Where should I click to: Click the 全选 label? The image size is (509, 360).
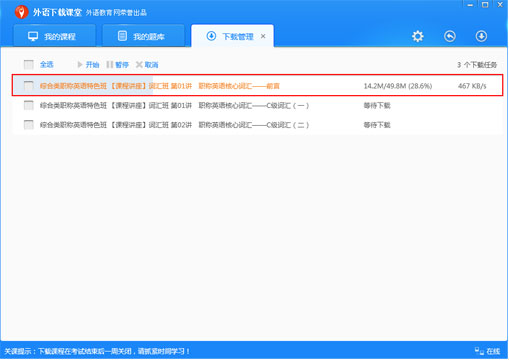[47, 64]
